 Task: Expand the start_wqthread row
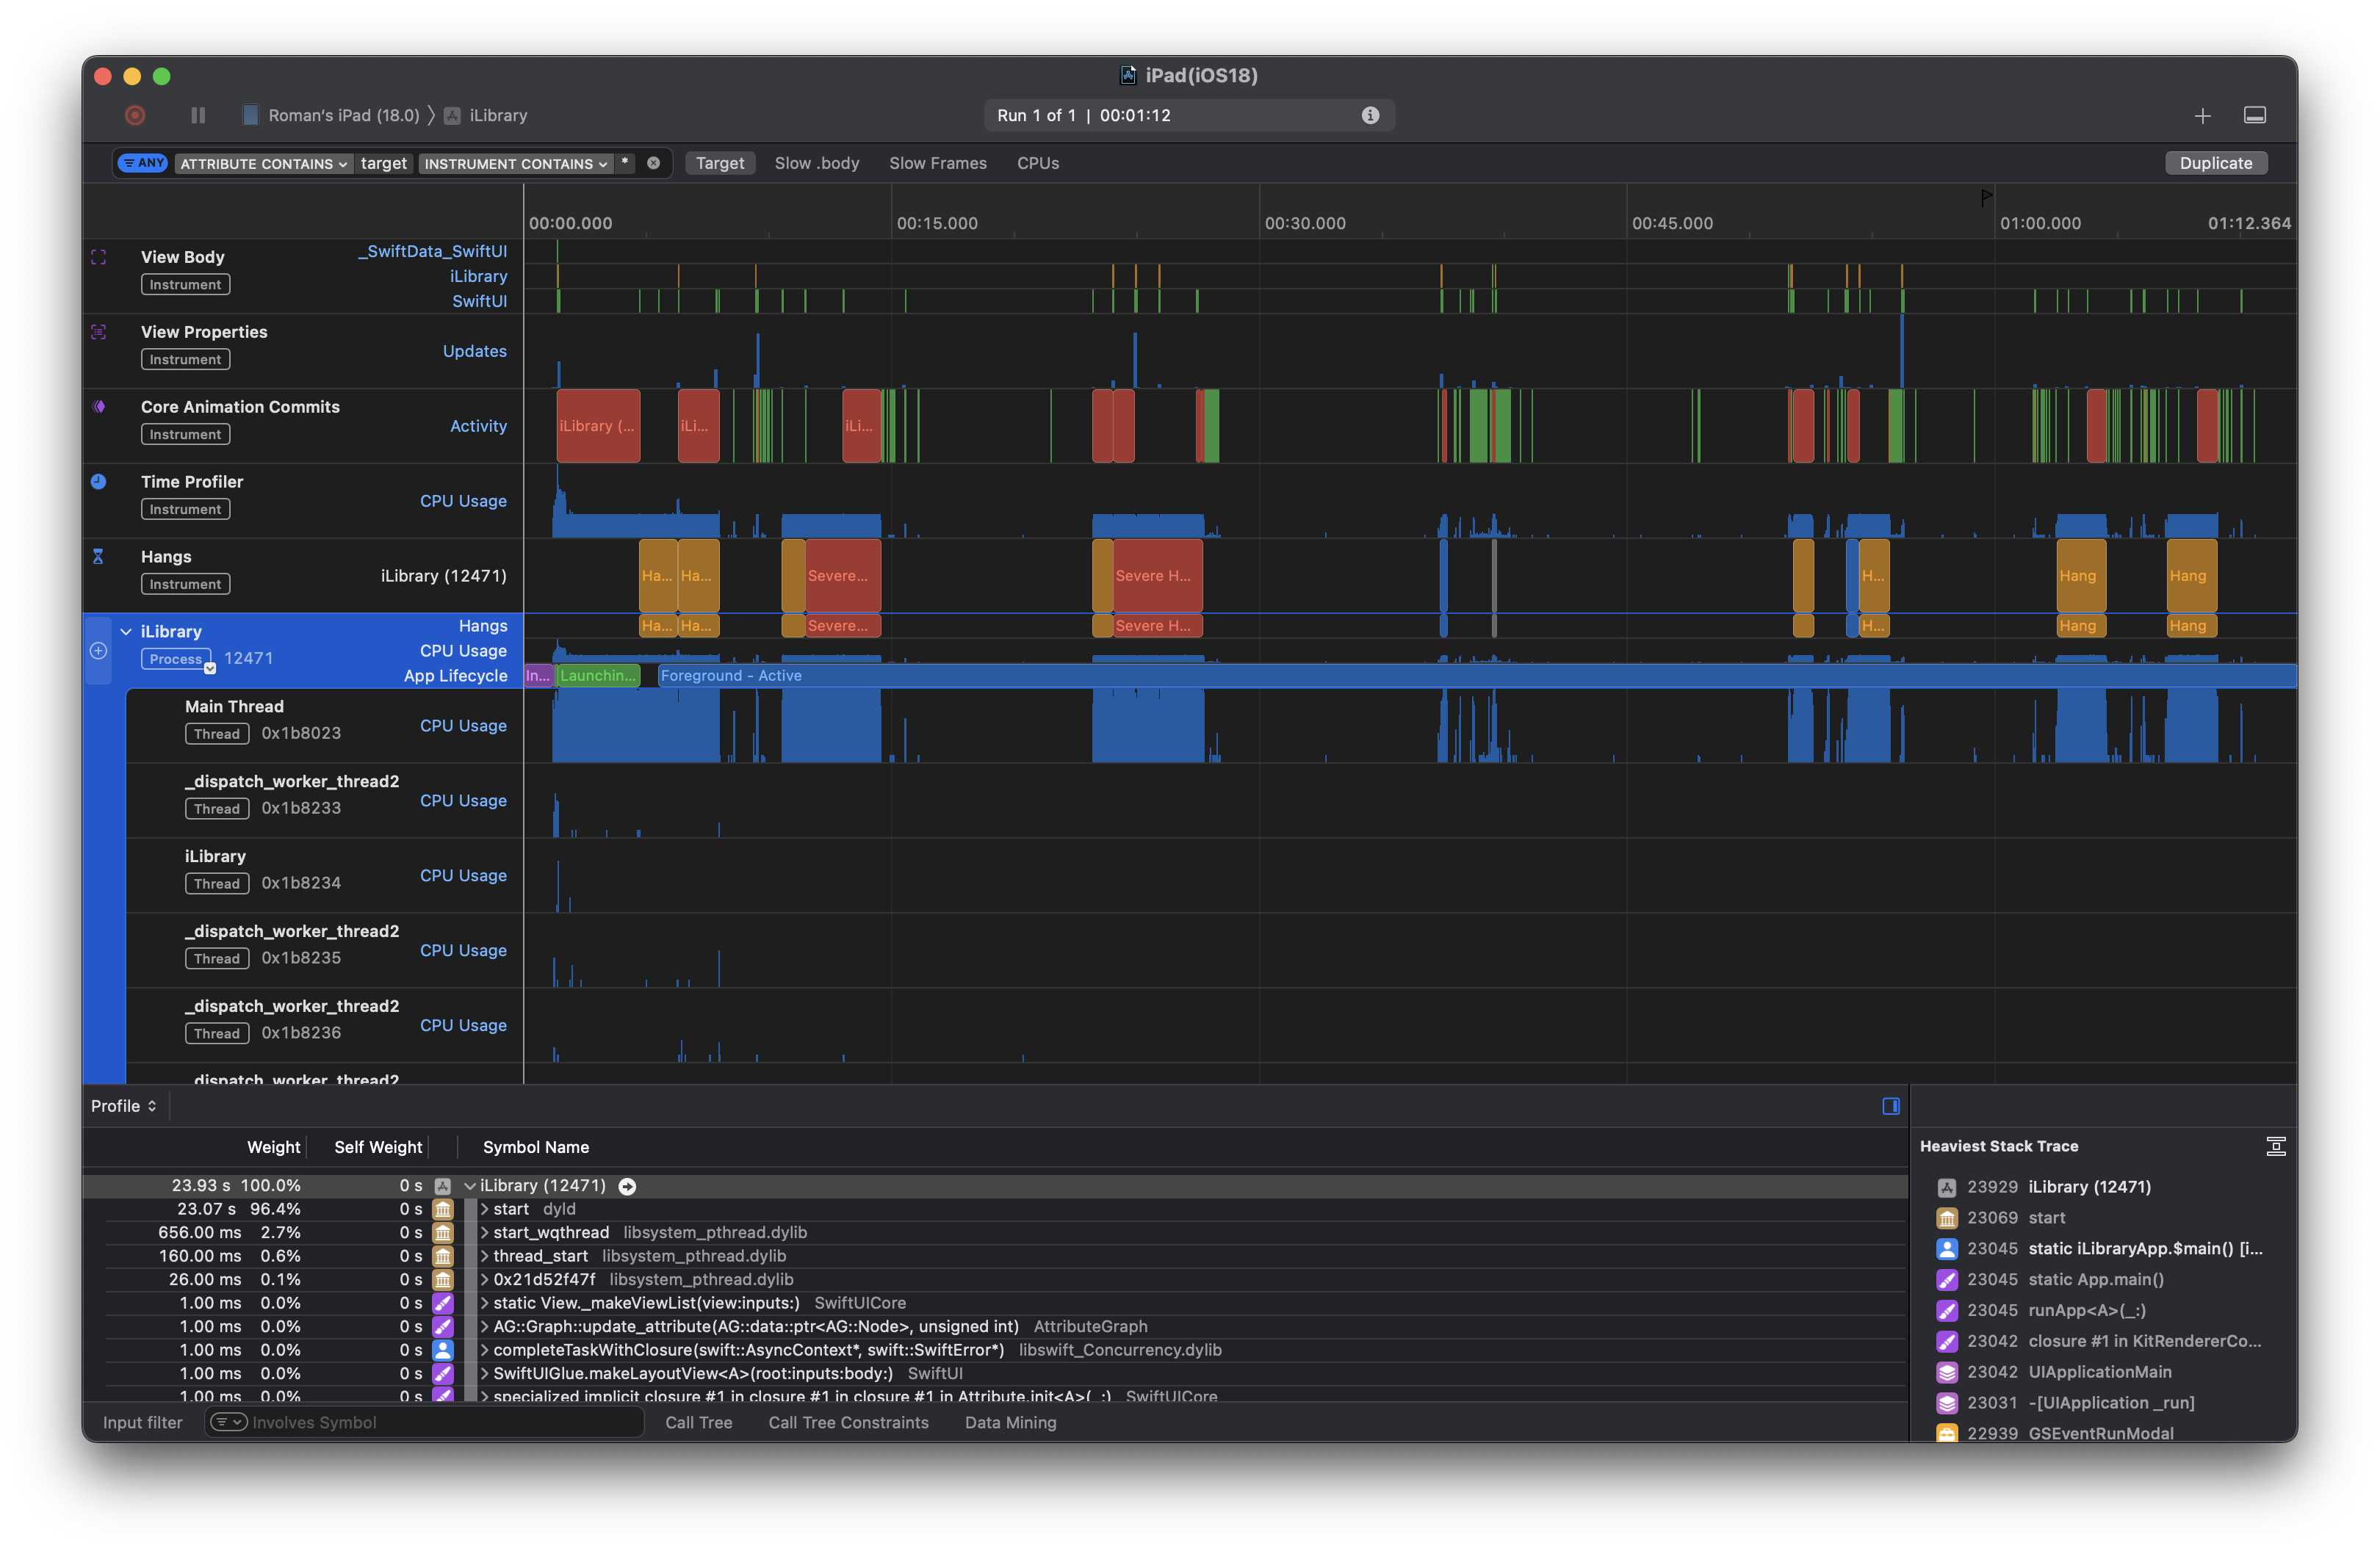click(x=485, y=1233)
